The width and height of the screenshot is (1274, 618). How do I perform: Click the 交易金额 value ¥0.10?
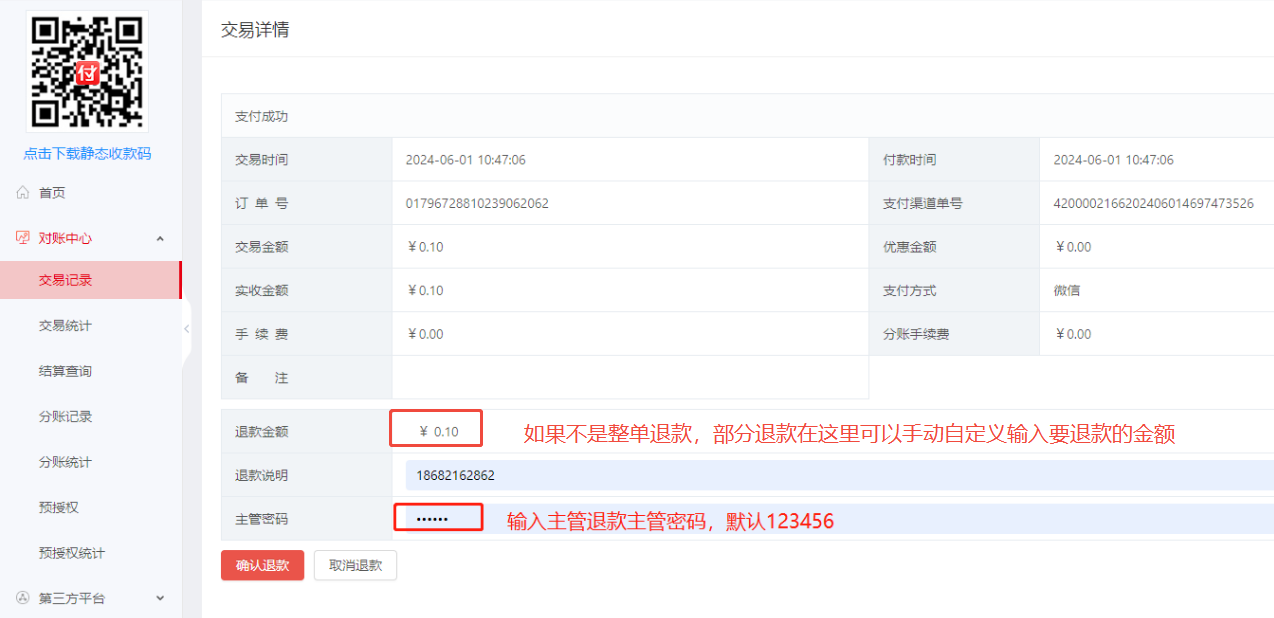point(425,247)
